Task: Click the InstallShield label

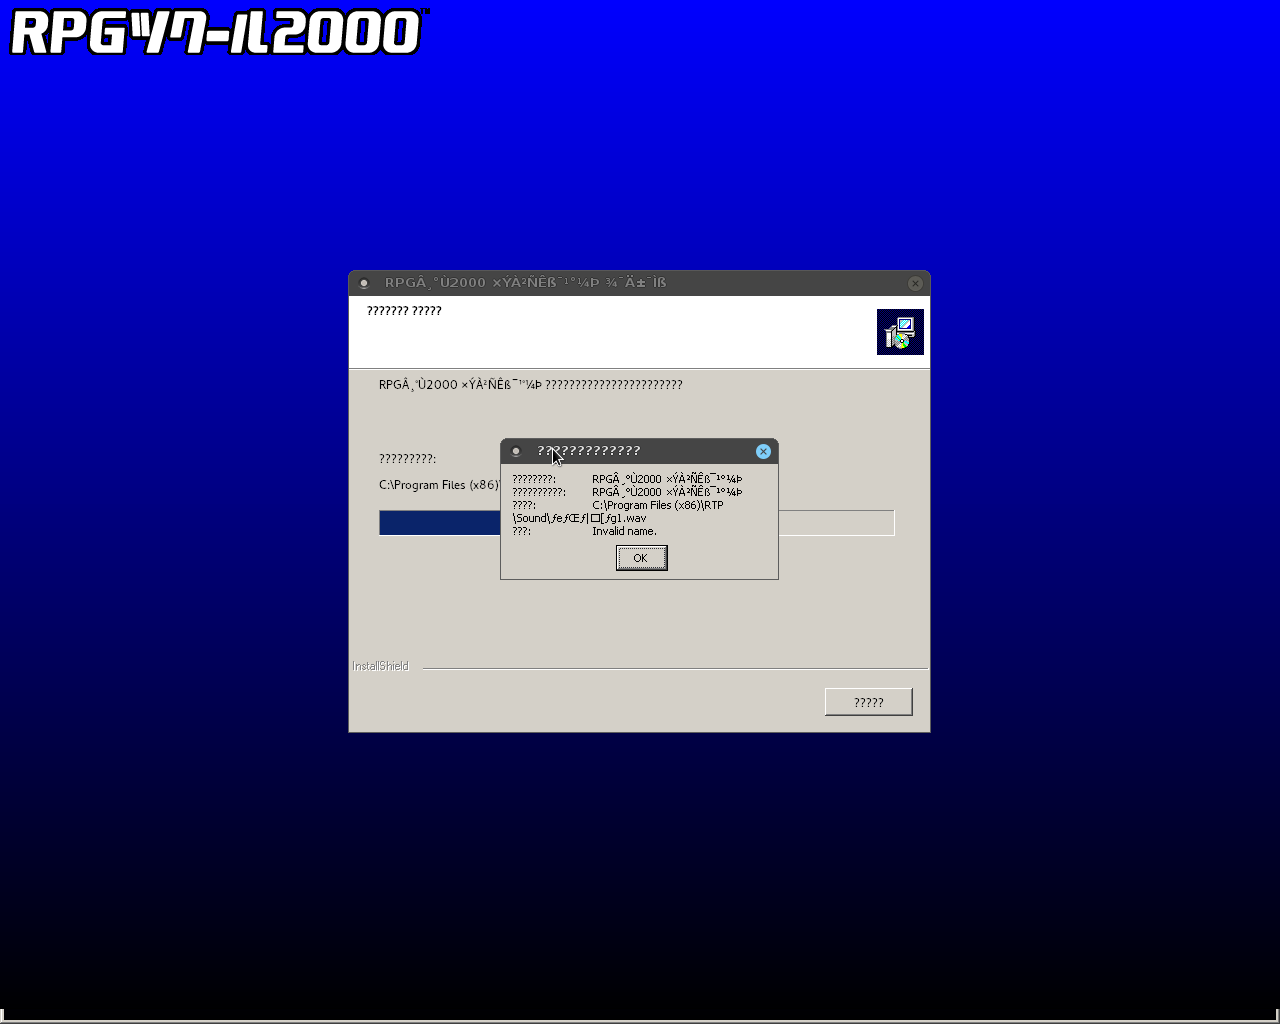Action: [x=380, y=666]
